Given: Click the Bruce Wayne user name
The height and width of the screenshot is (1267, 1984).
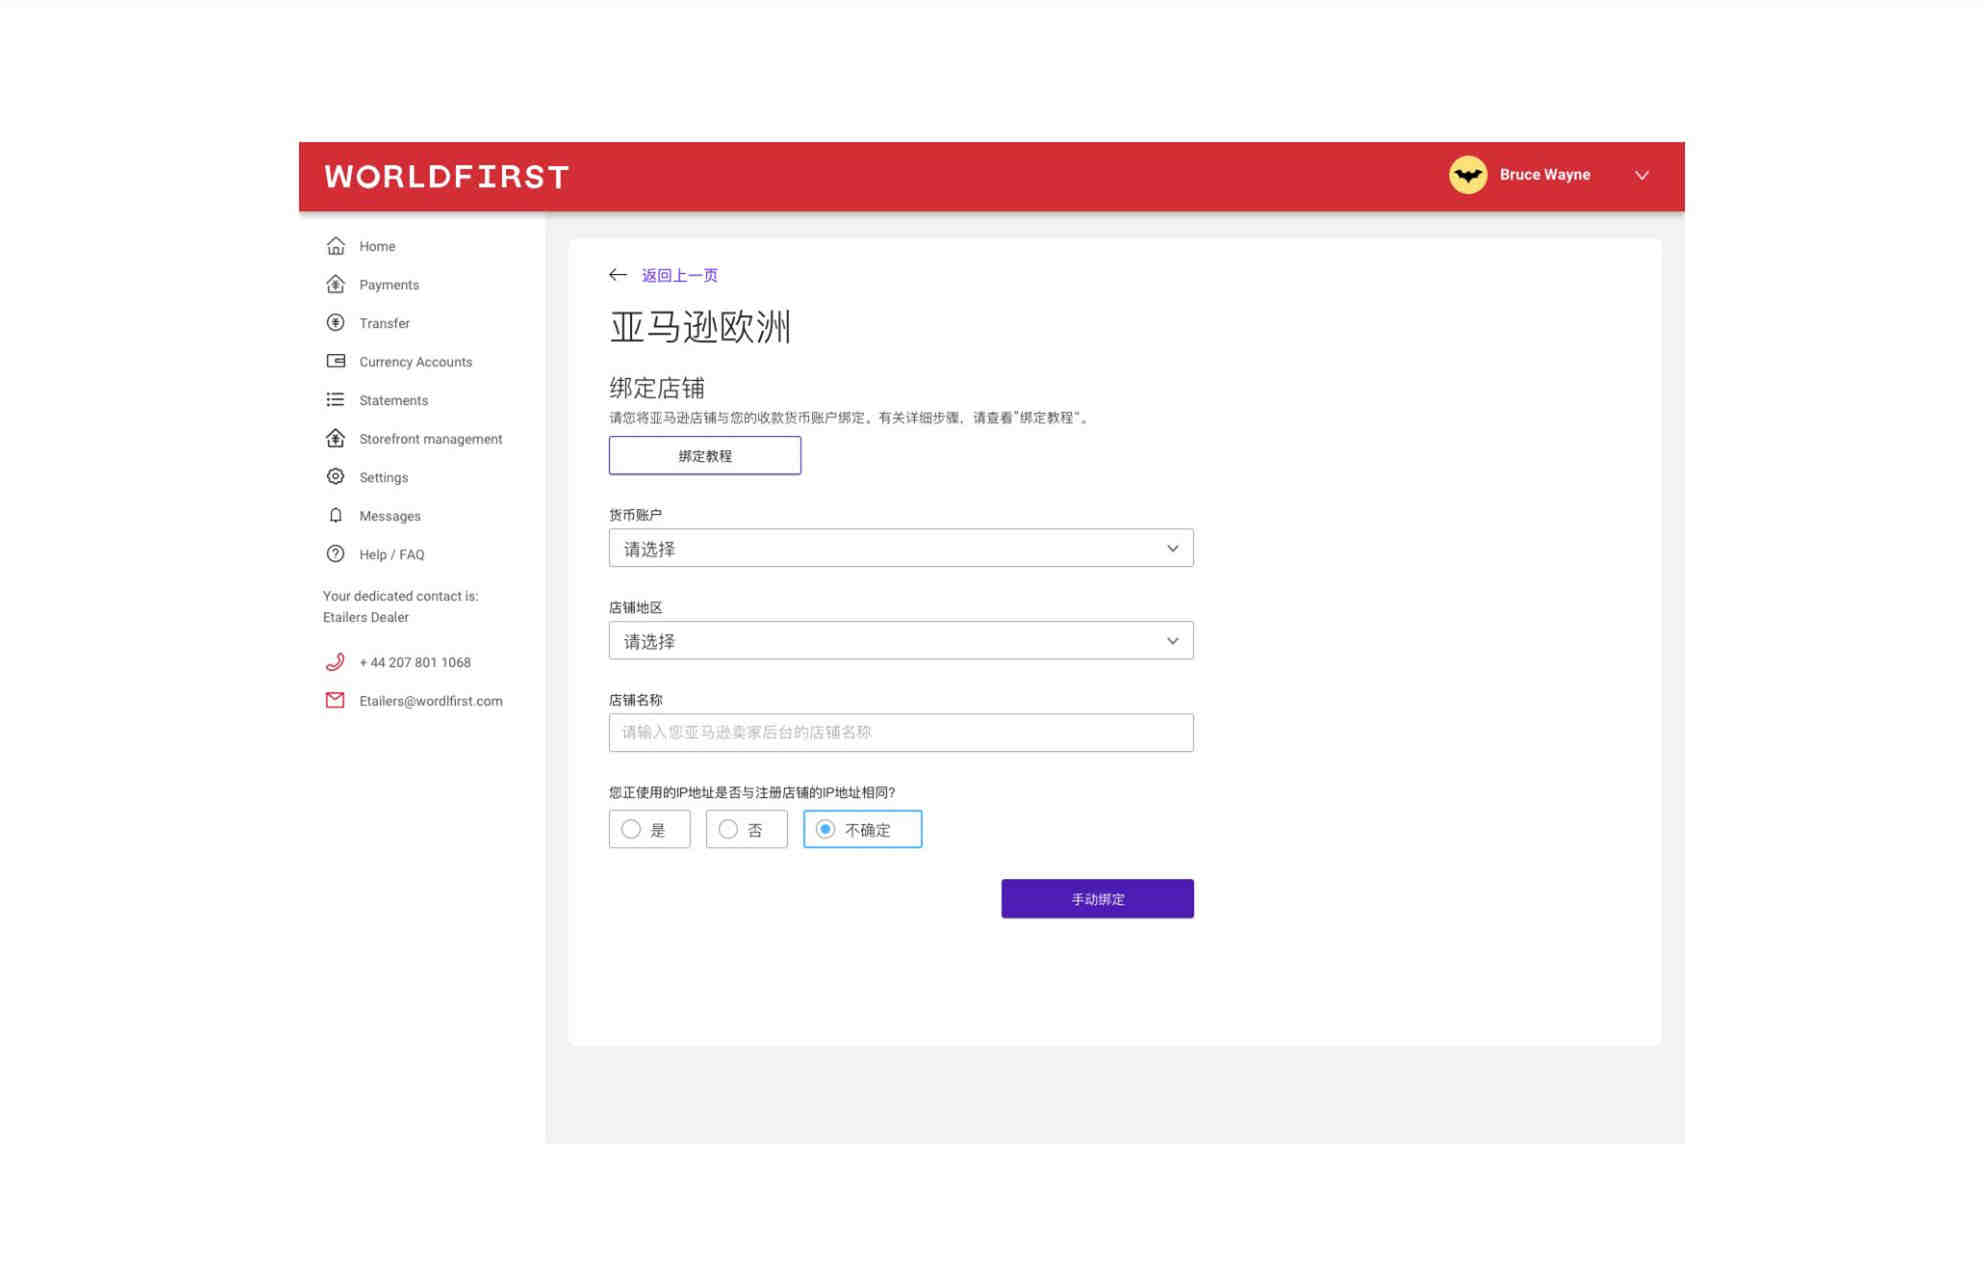Looking at the screenshot, I should coord(1544,174).
